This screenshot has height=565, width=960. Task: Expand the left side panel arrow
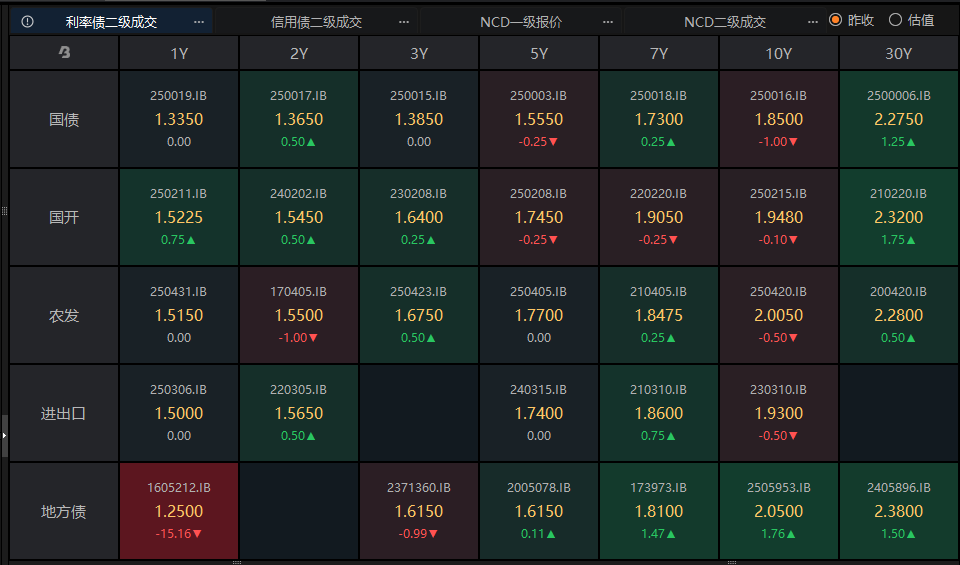click(4, 436)
